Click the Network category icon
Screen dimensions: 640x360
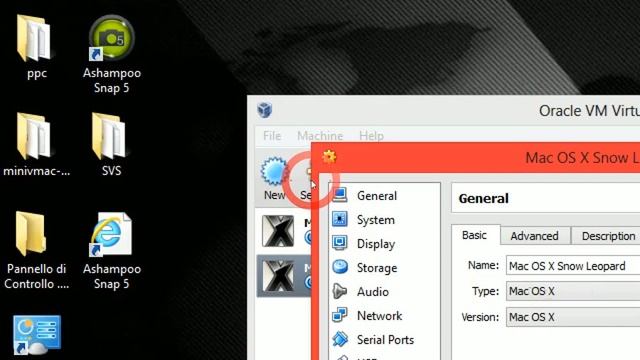[340, 315]
